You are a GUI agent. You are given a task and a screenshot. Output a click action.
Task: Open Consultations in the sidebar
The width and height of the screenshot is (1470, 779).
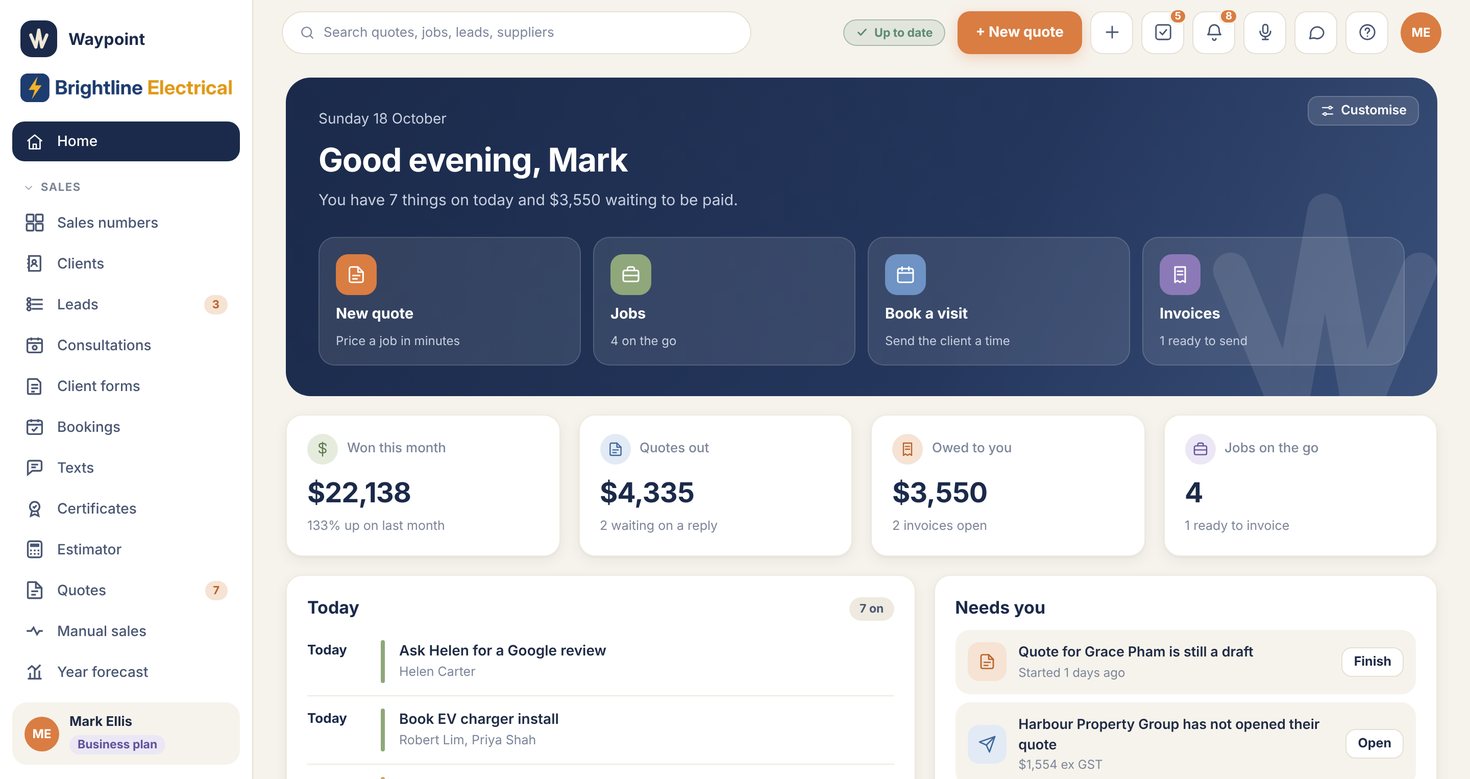click(x=126, y=345)
